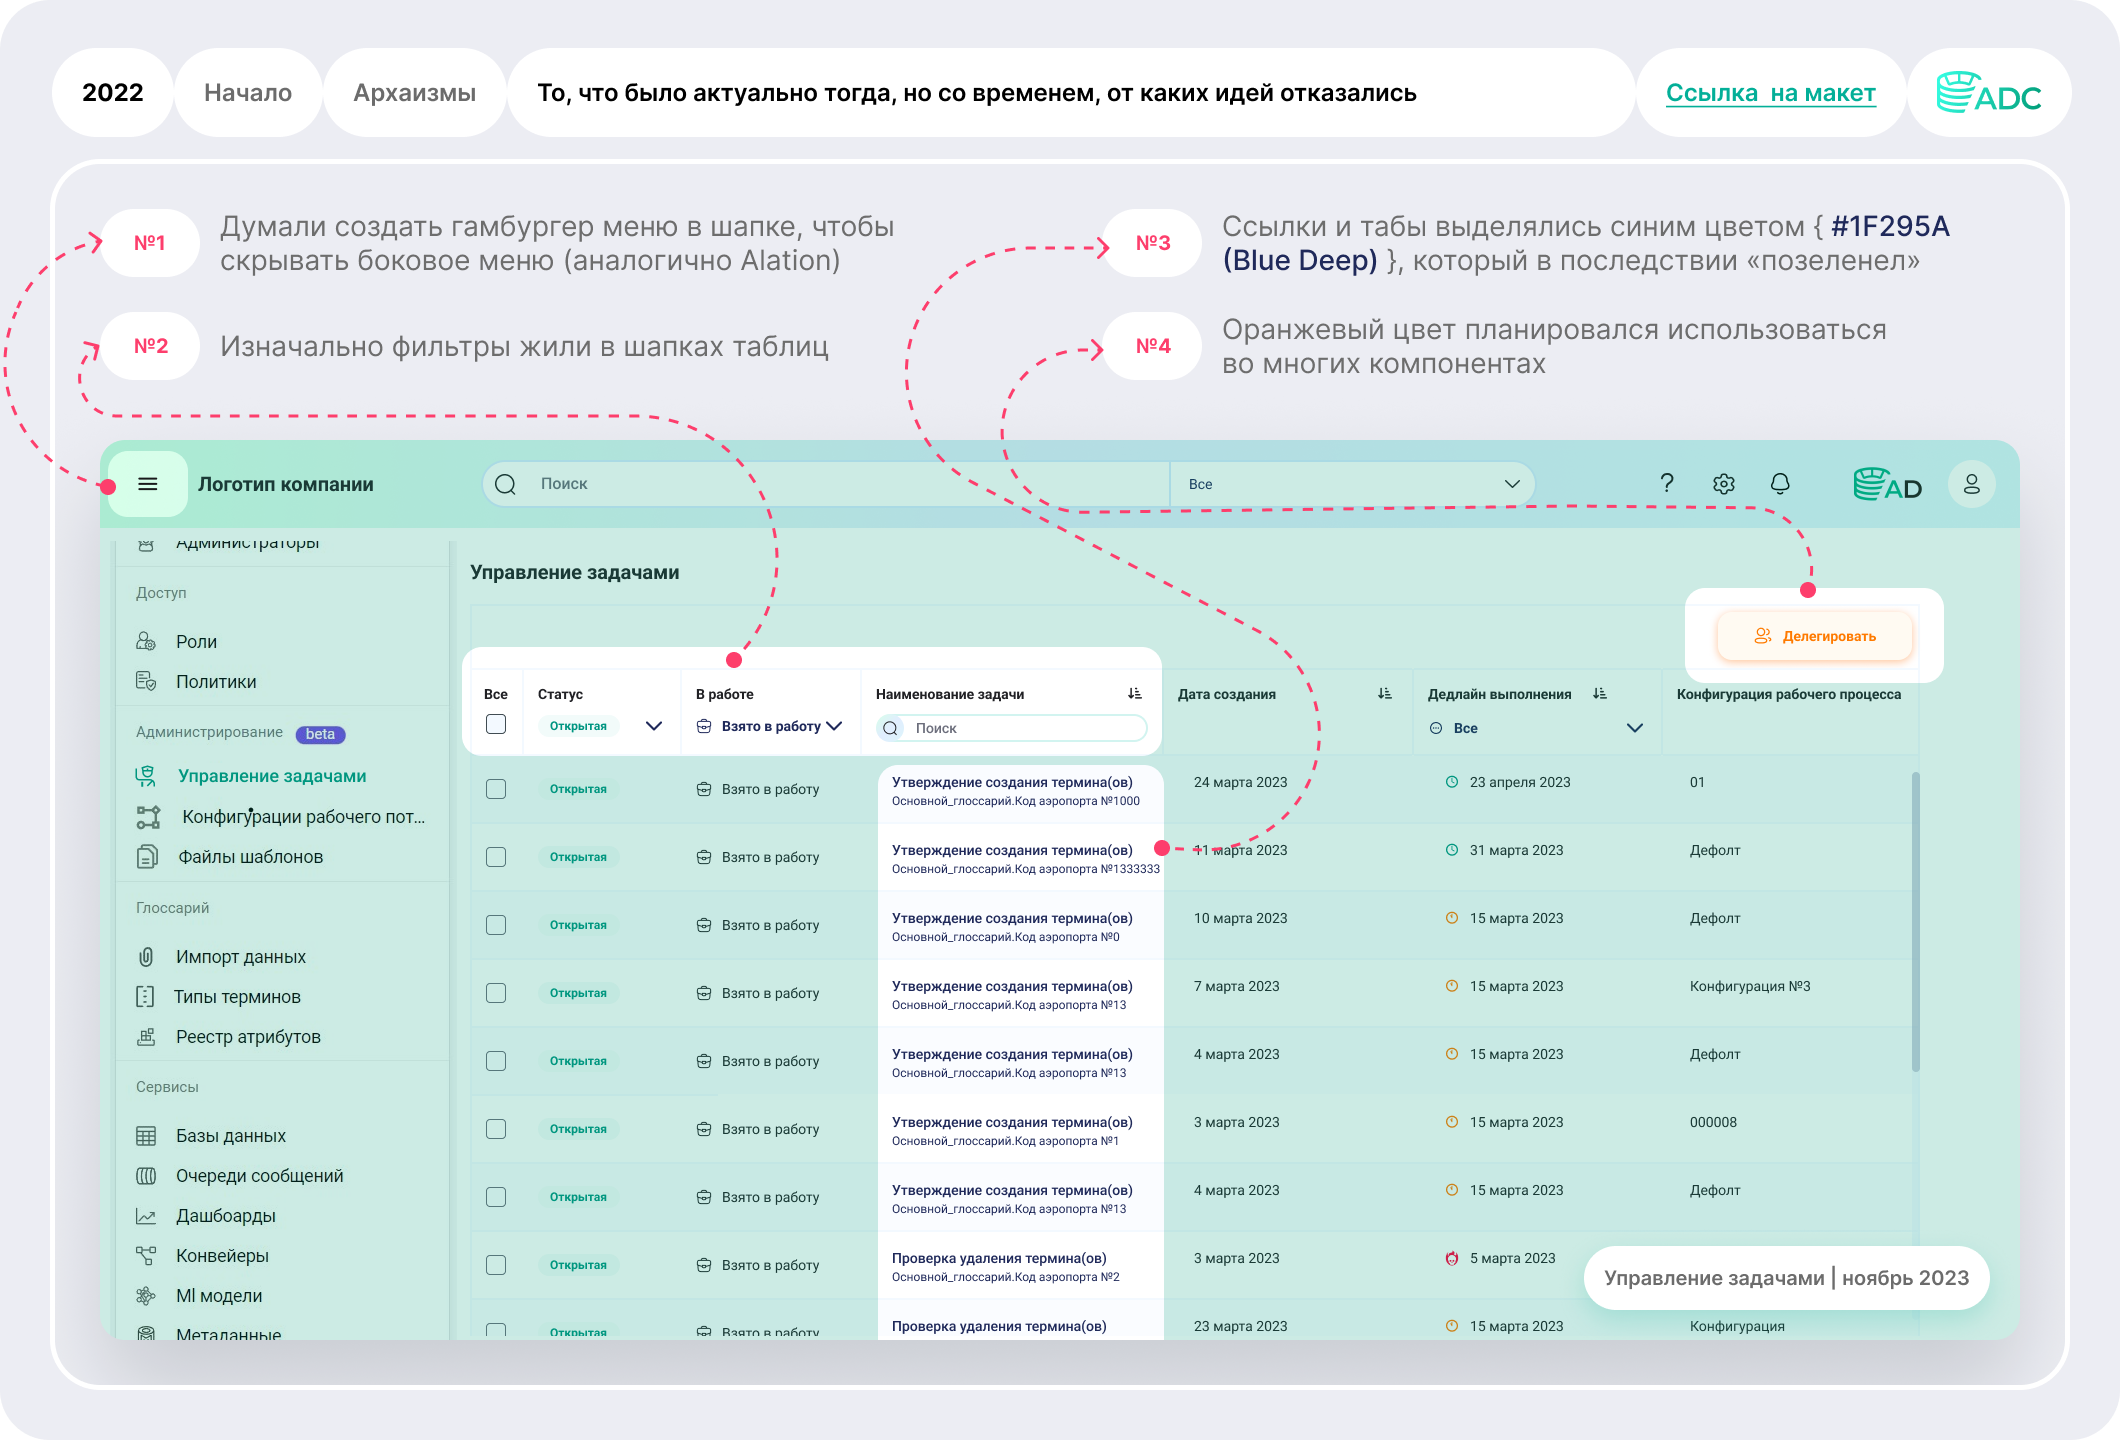Click the Архаизмы pill in the top banner
This screenshot has height=1440, width=2120.
pos(415,93)
